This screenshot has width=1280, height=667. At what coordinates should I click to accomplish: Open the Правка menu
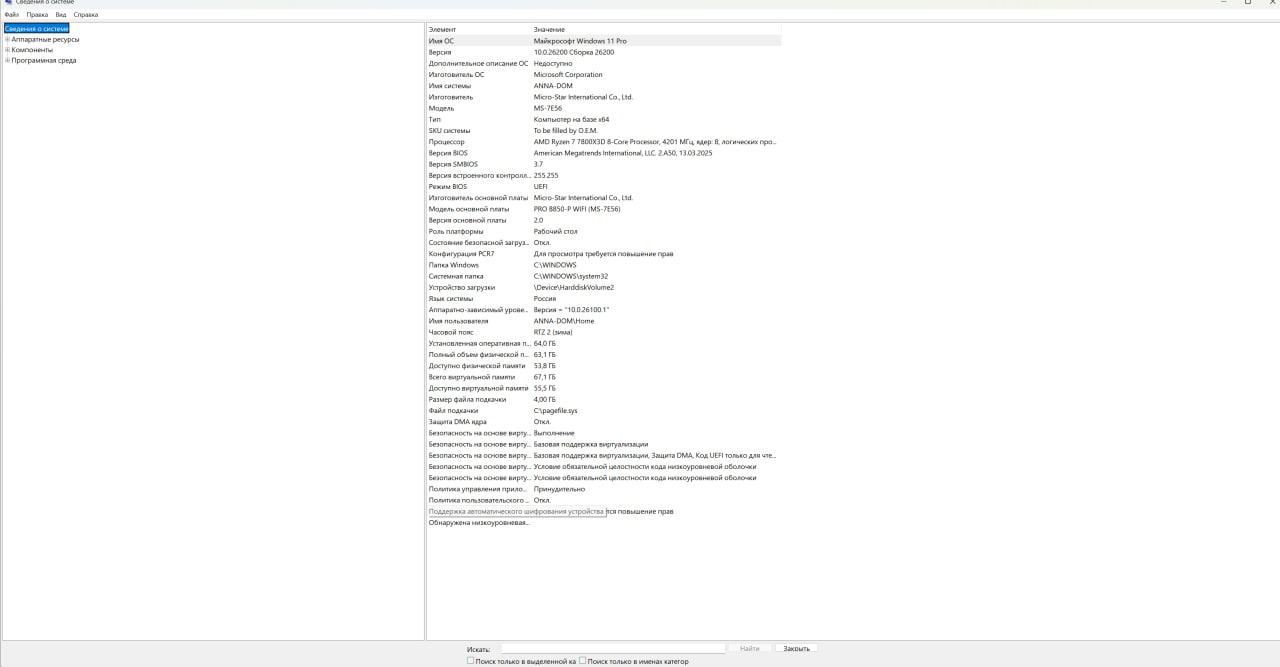pos(37,15)
